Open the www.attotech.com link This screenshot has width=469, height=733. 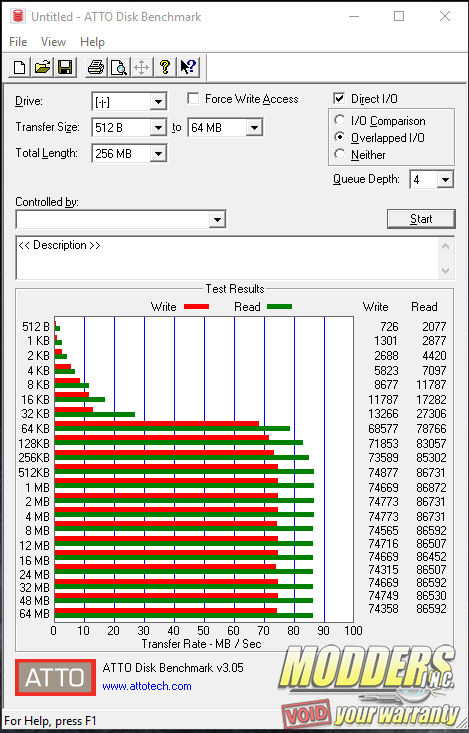pos(147,686)
